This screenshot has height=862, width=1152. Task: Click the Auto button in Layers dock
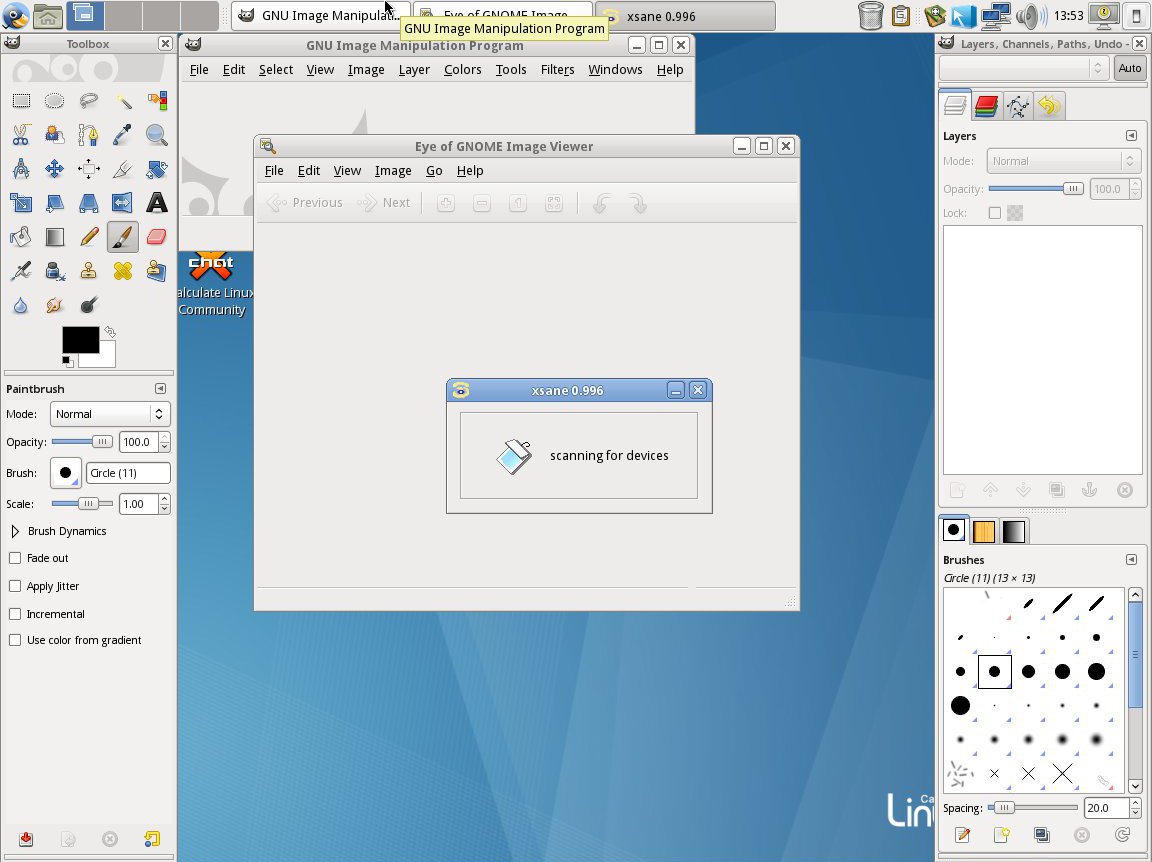[x=1129, y=68]
